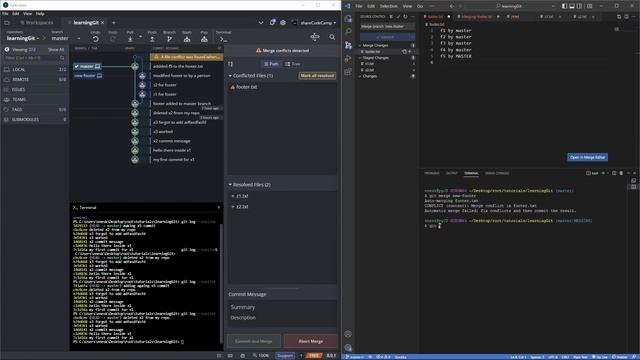Select commit 'modified footer to by a person'
The height and width of the screenshot is (360, 640).
click(182, 76)
